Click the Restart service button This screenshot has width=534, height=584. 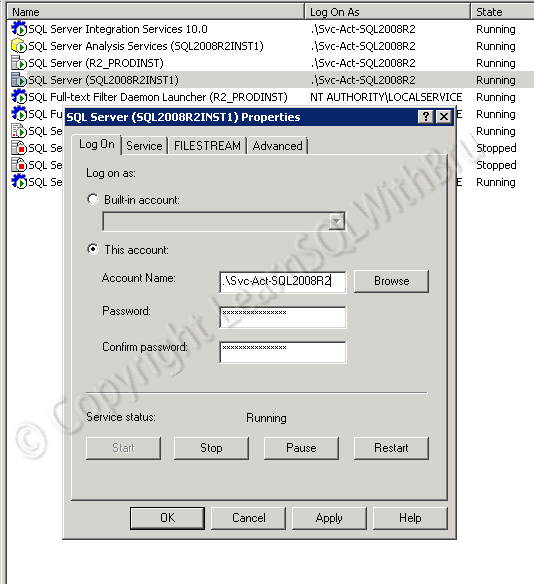(391, 448)
